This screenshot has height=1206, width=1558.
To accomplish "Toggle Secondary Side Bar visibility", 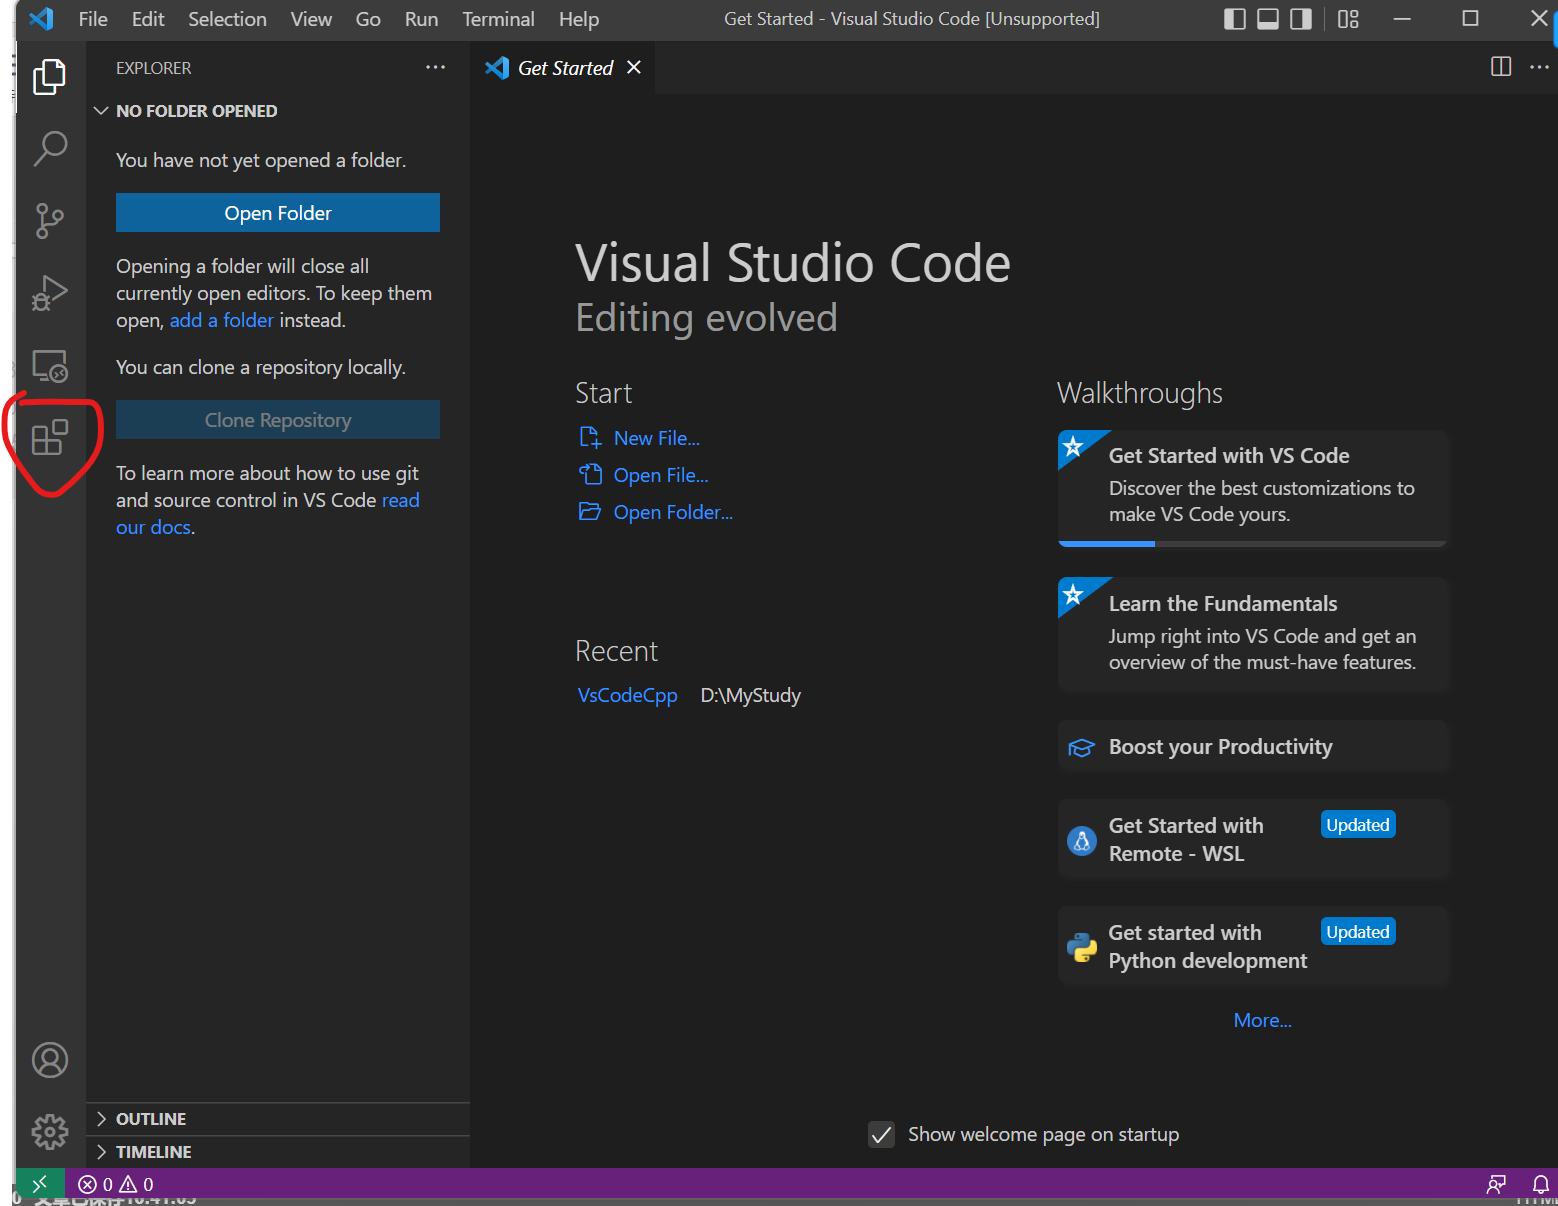I will (x=1301, y=19).
